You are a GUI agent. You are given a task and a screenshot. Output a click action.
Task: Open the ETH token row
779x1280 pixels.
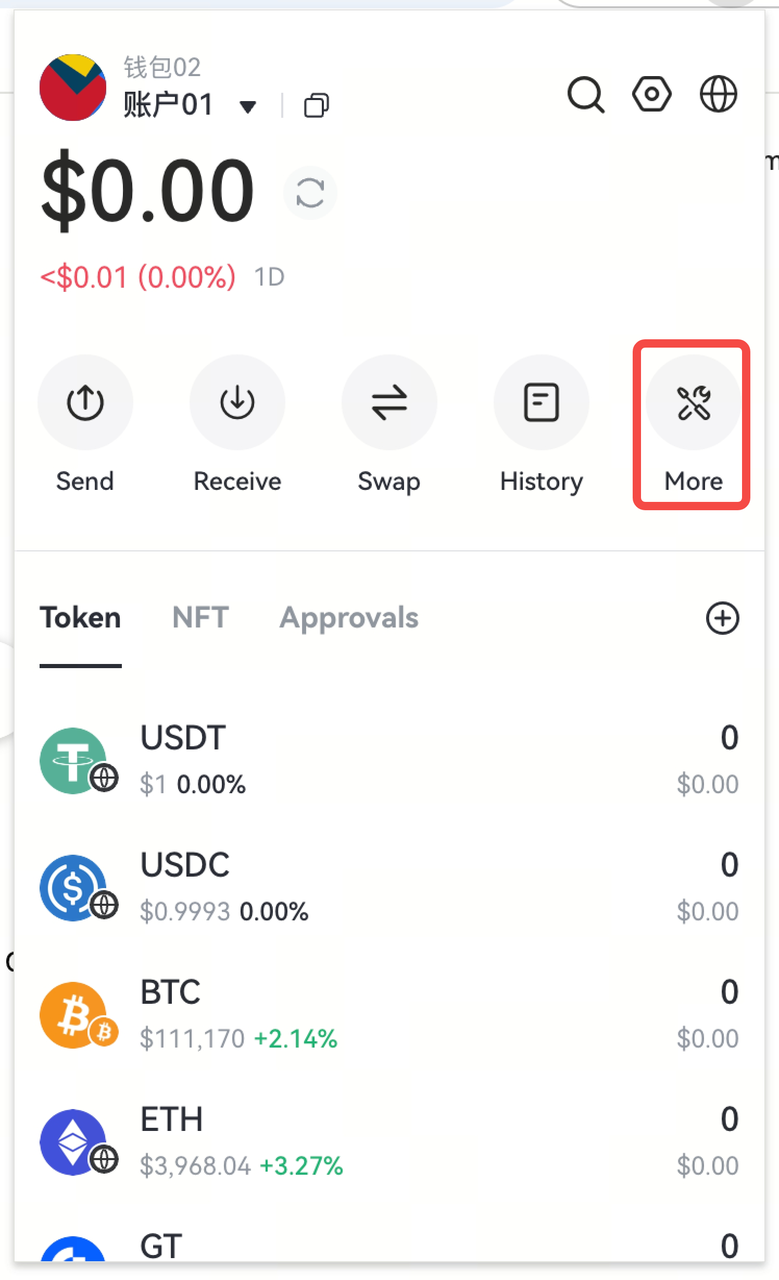(x=388, y=1141)
